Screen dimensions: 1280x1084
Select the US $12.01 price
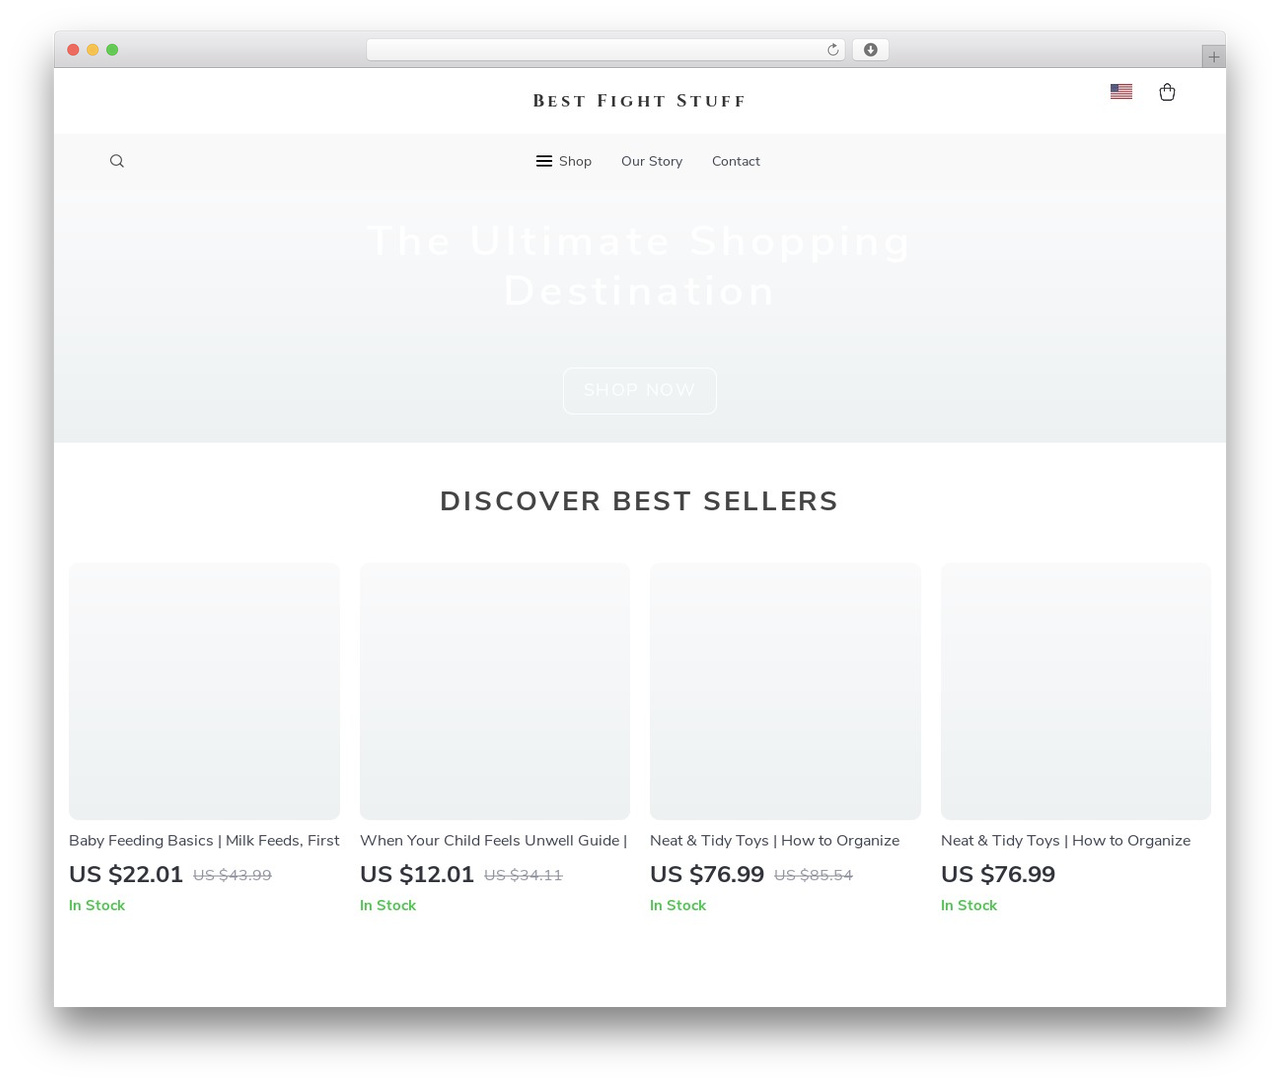point(417,874)
